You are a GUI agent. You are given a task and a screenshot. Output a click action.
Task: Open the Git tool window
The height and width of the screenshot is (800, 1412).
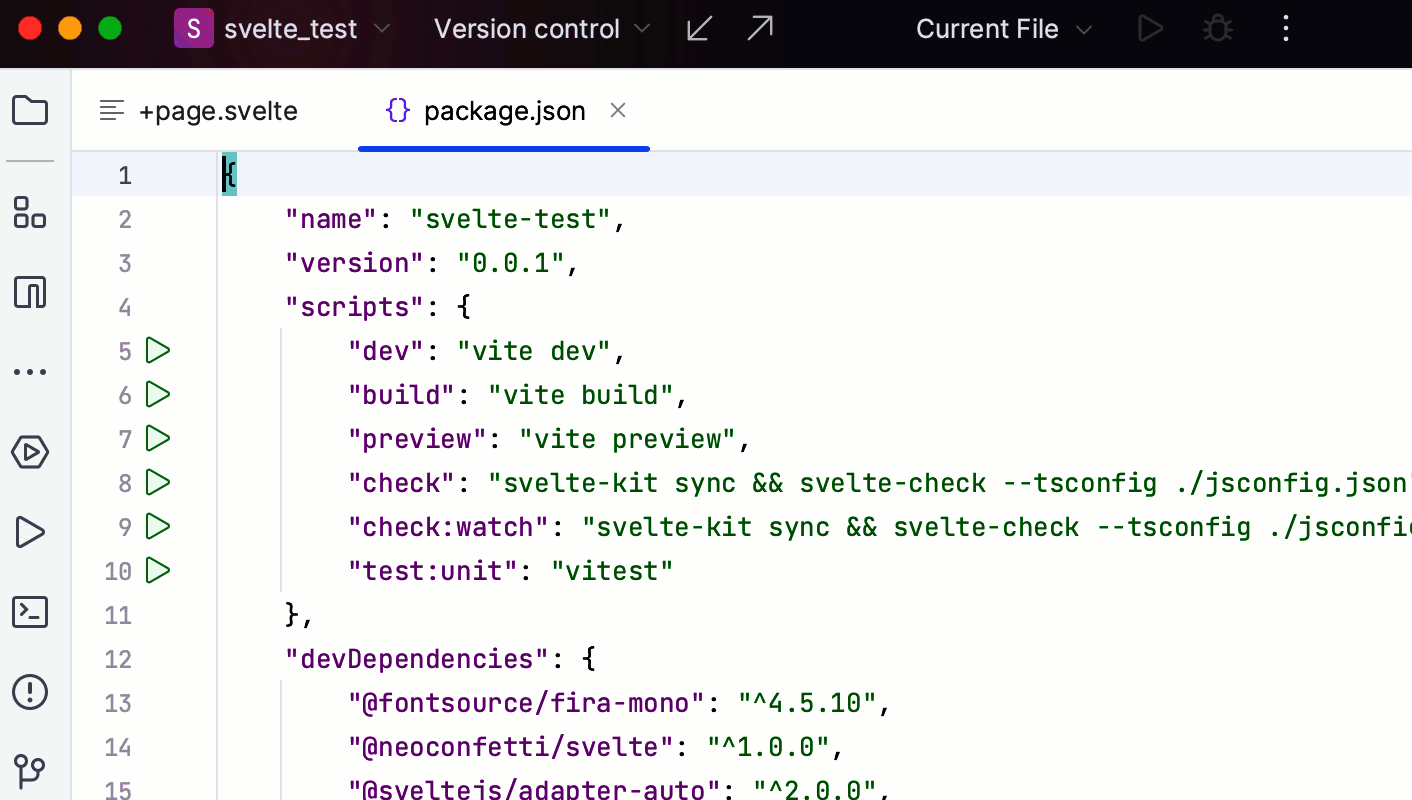click(x=30, y=771)
